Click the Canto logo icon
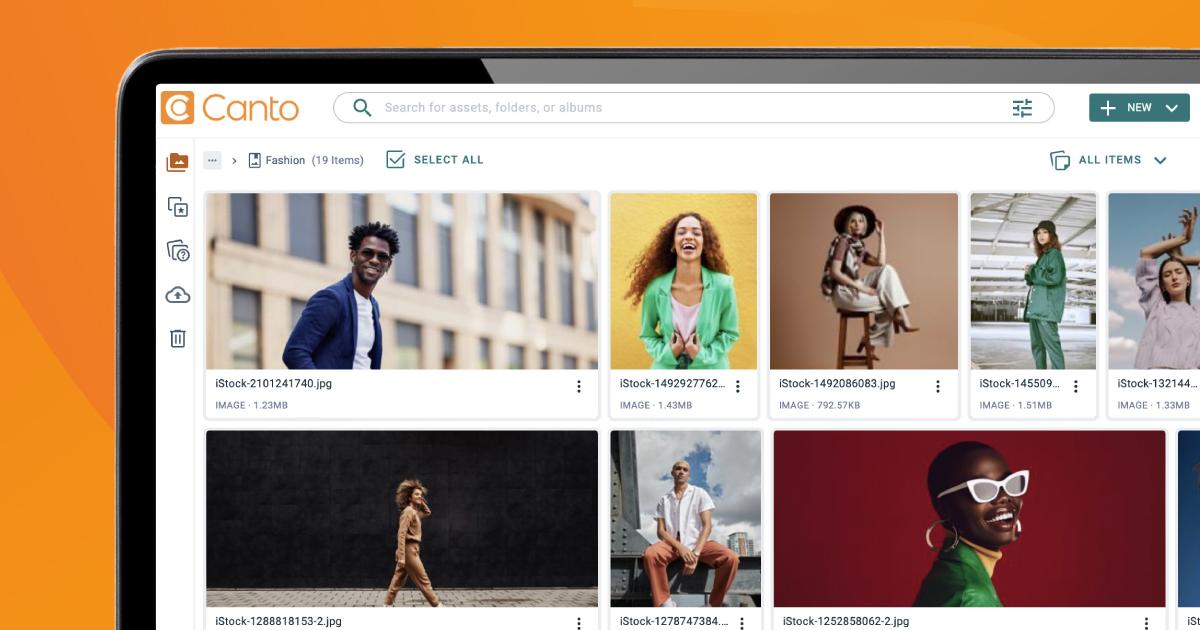Viewport: 1200px width, 630px height. 177,108
